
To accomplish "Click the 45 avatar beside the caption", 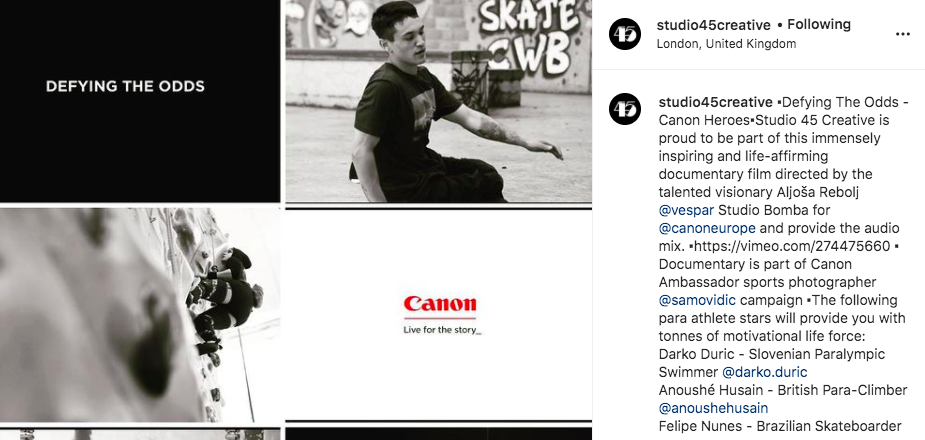I will tap(625, 109).
